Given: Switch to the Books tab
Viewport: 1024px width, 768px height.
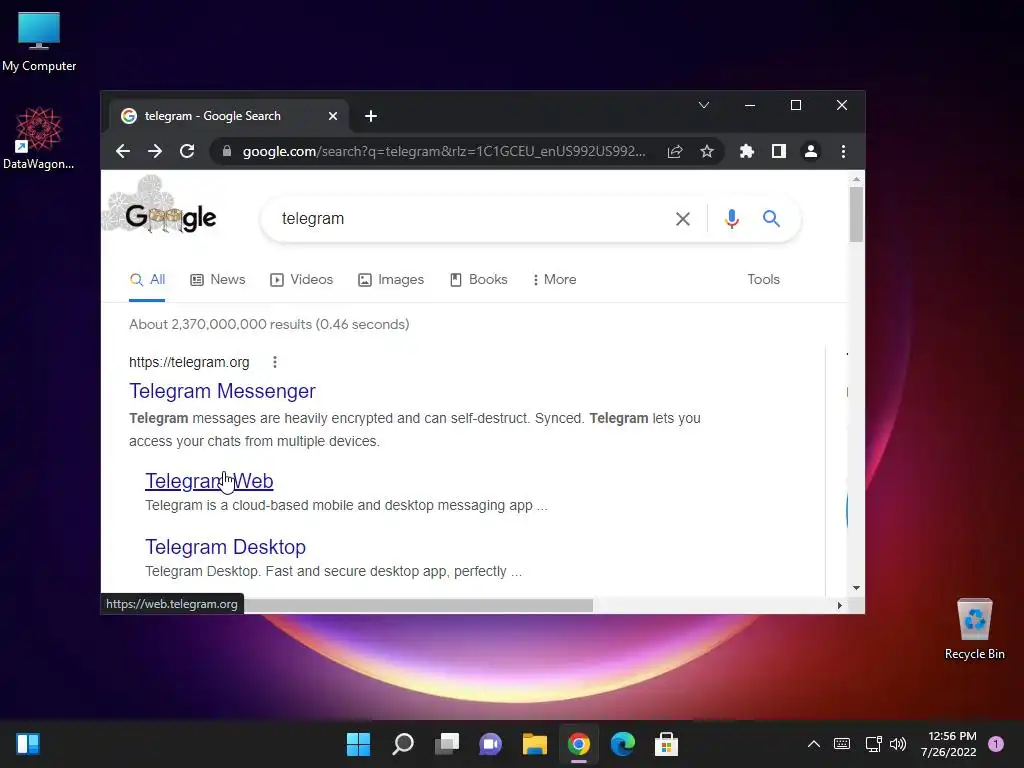Looking at the screenshot, I should click(x=479, y=280).
